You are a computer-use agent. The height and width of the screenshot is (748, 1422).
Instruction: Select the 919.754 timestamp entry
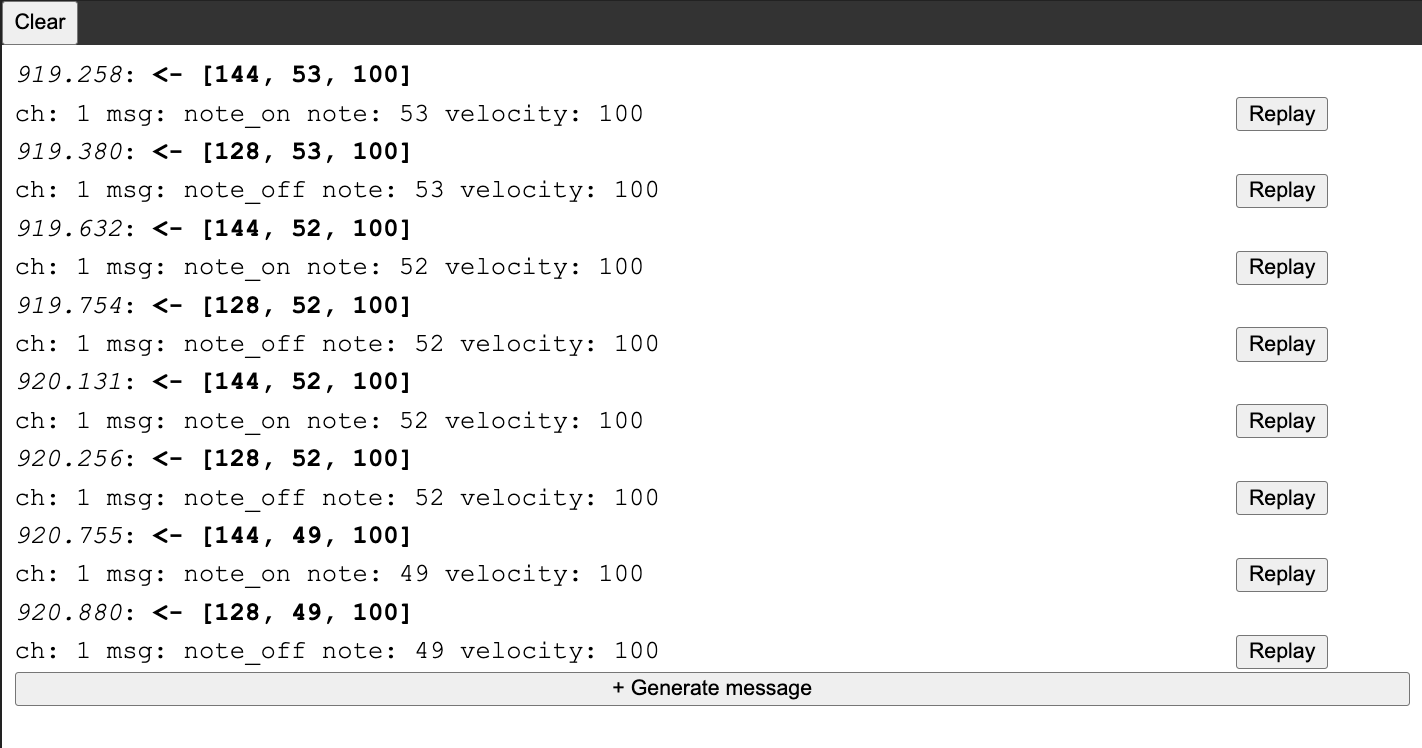tap(69, 305)
